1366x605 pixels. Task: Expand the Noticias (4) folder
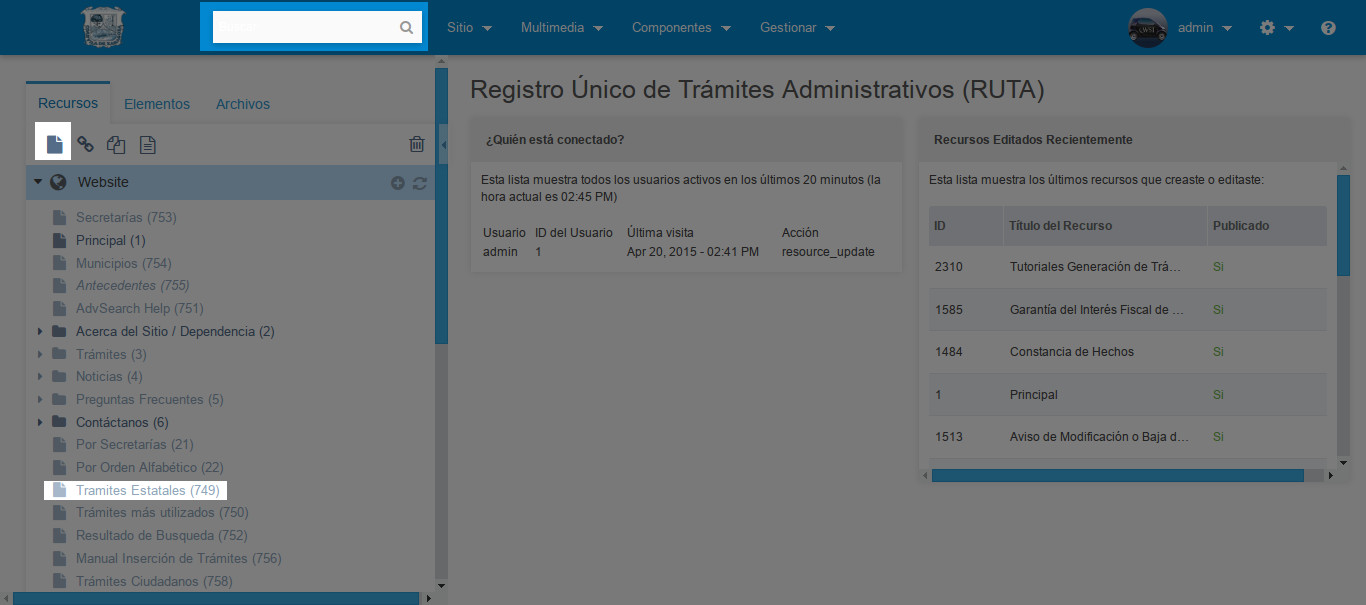(x=40, y=377)
